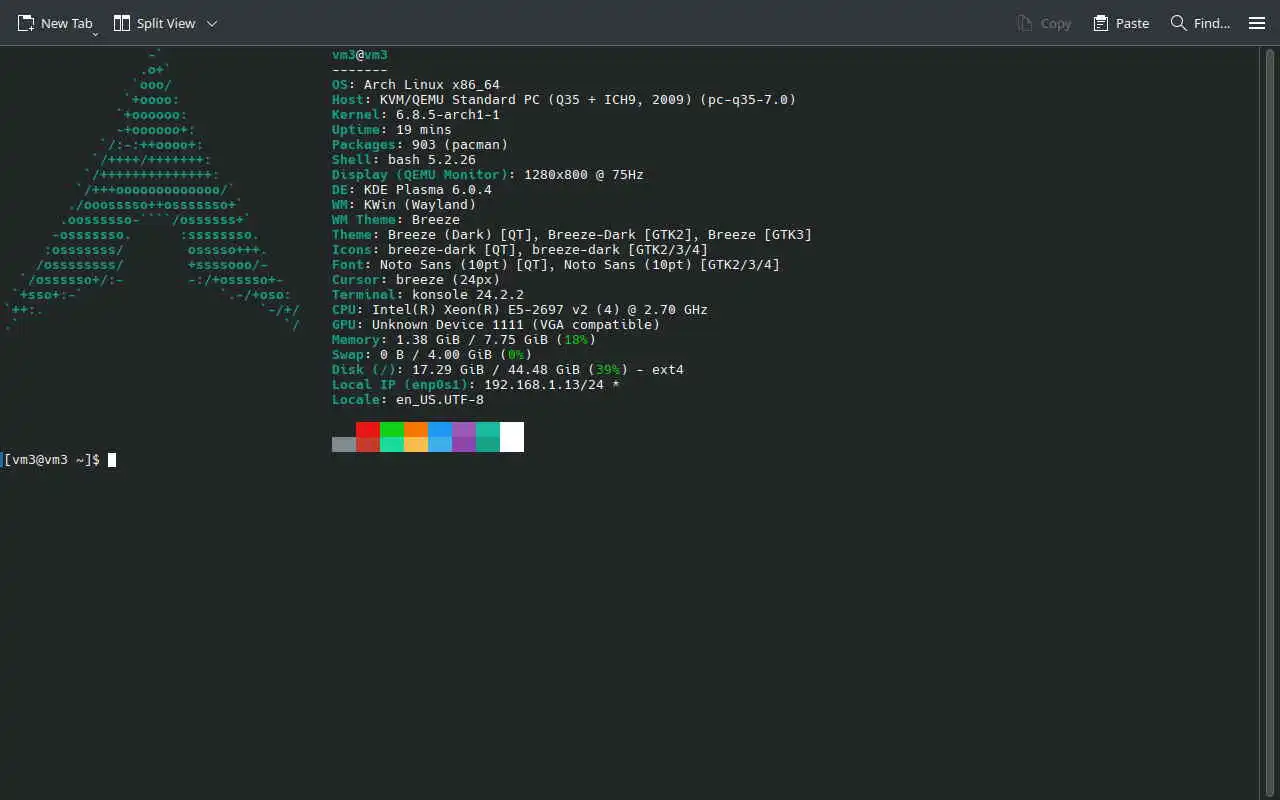Image resolution: width=1280 pixels, height=800 pixels.
Task: Click the bright orange color block
Action: pos(416,429)
